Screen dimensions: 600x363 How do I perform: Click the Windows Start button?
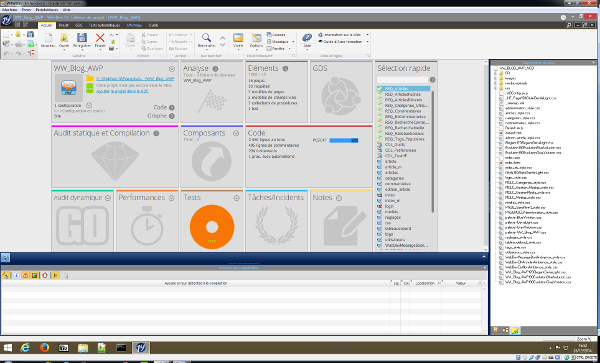[x=8, y=348]
